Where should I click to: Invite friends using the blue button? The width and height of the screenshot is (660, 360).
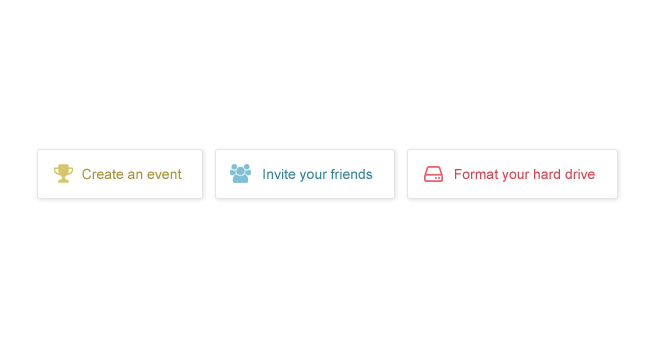tap(305, 174)
